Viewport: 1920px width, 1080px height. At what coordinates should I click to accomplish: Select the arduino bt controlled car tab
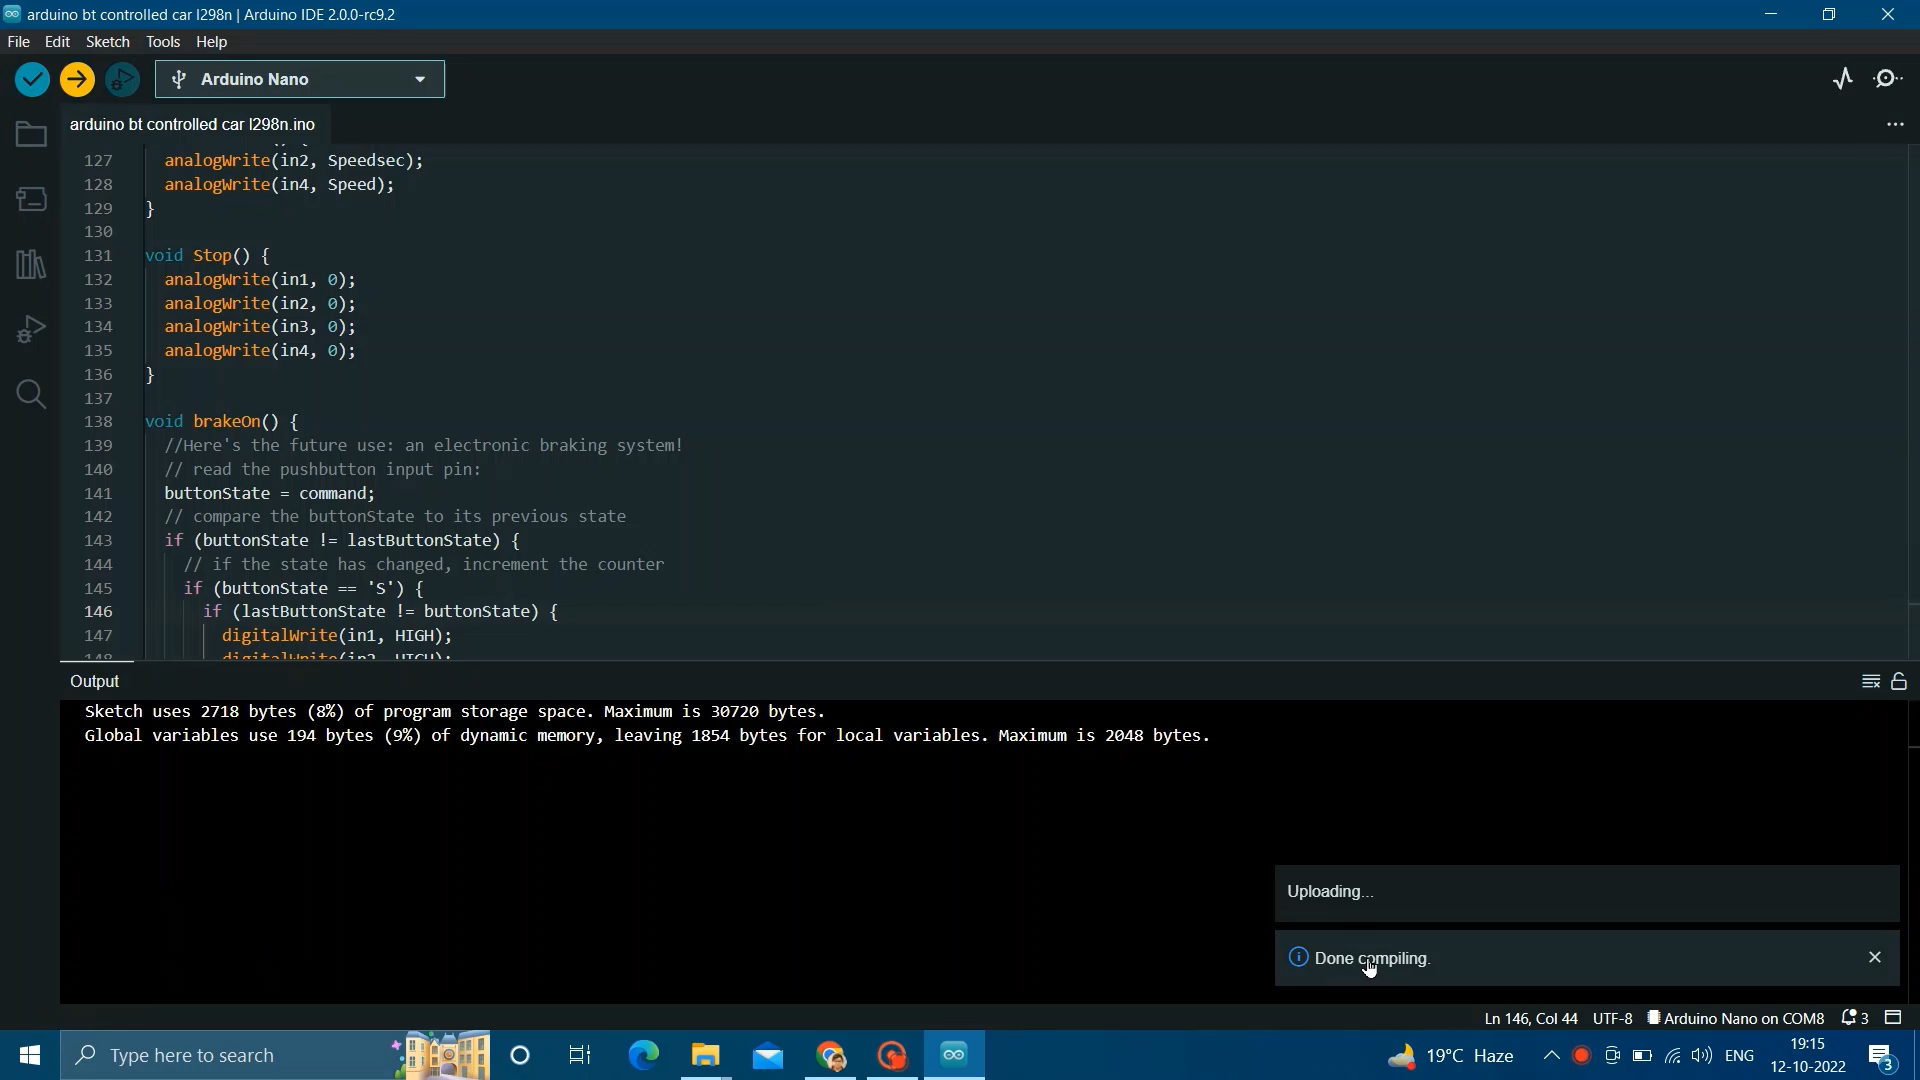[x=193, y=124]
